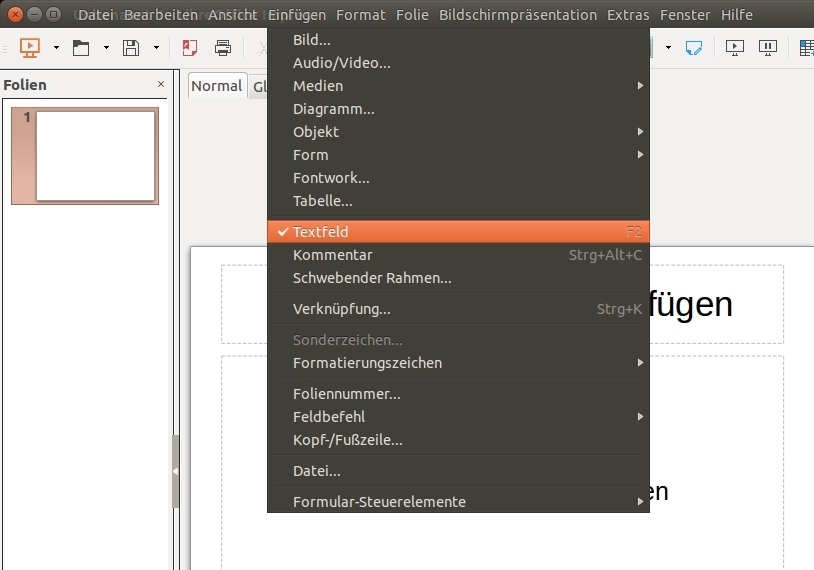Click the comment note icon in toolbar
This screenshot has height=570, width=814.
pos(693,47)
